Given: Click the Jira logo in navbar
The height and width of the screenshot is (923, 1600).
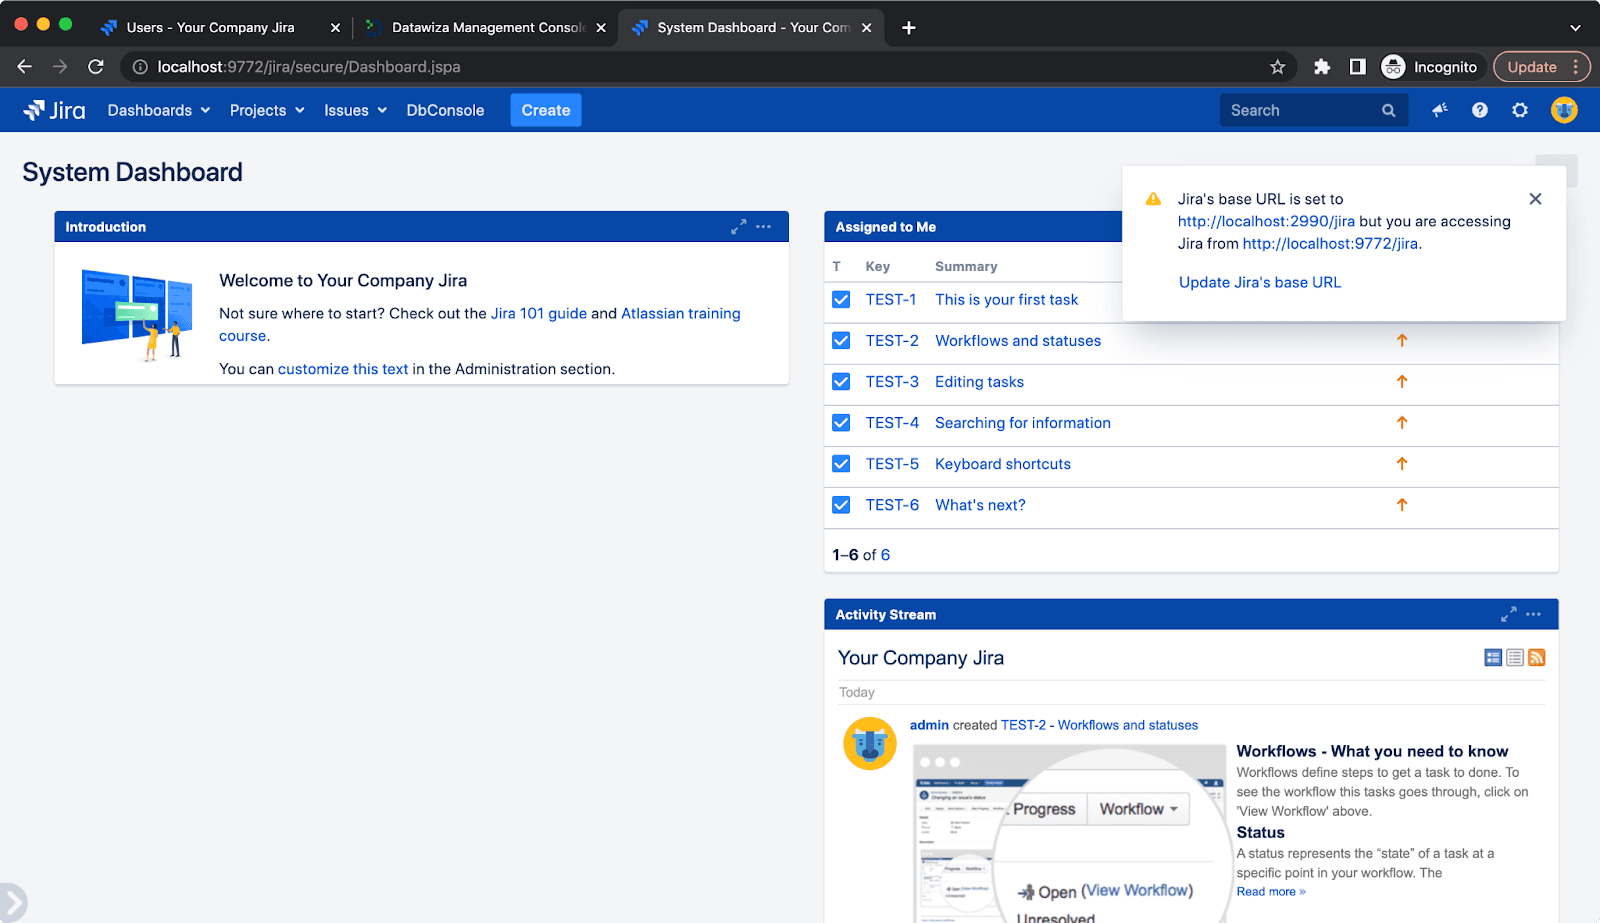Looking at the screenshot, I should click(x=55, y=110).
